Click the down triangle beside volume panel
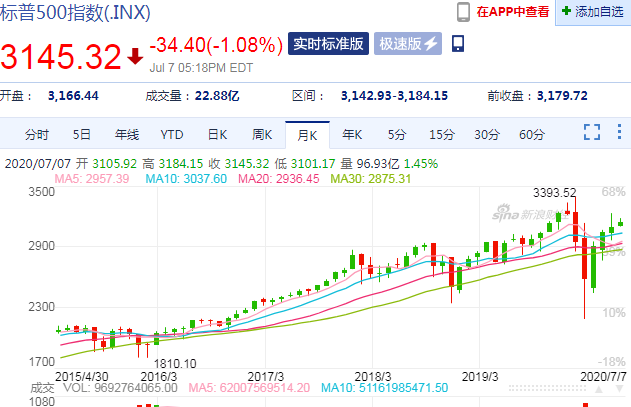 pos(619,389)
